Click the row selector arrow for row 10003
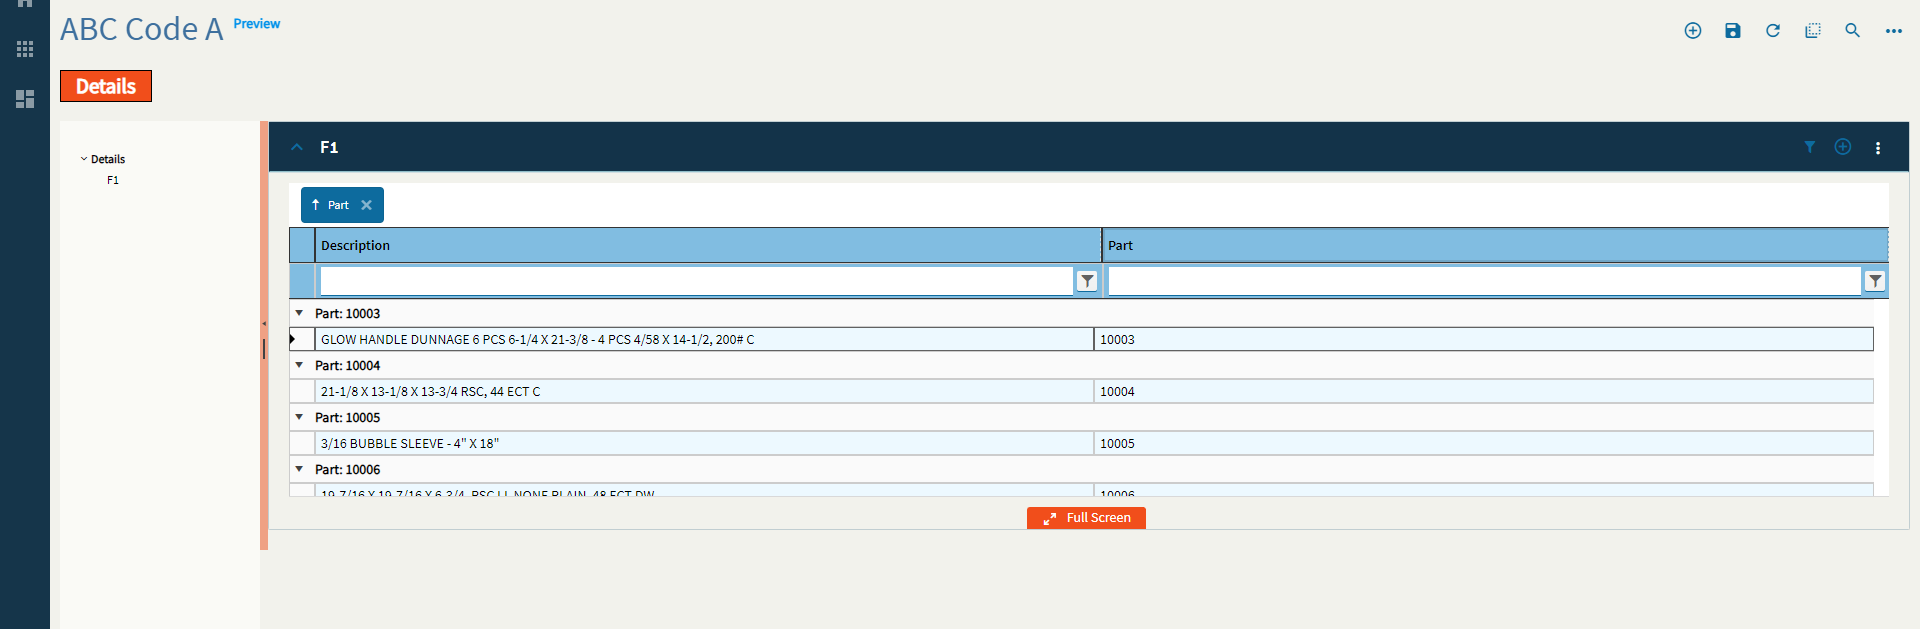The height and width of the screenshot is (629, 1920). 302,340
